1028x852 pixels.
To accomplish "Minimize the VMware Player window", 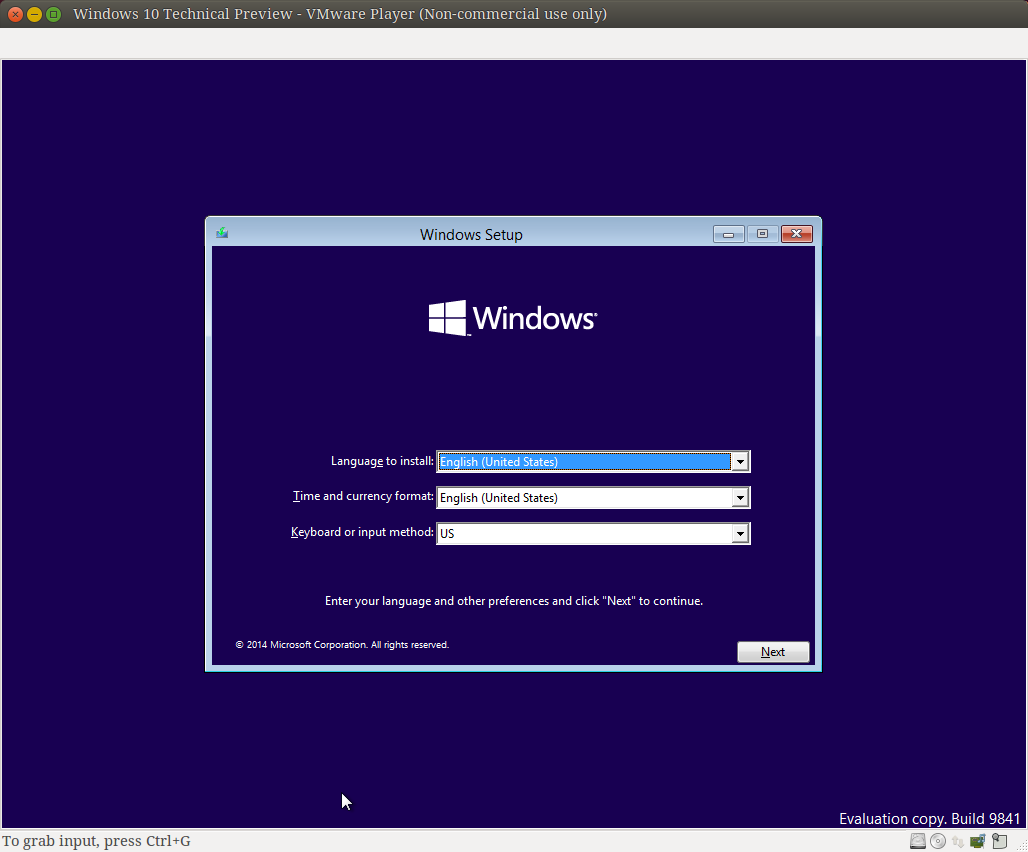I will [34, 14].
